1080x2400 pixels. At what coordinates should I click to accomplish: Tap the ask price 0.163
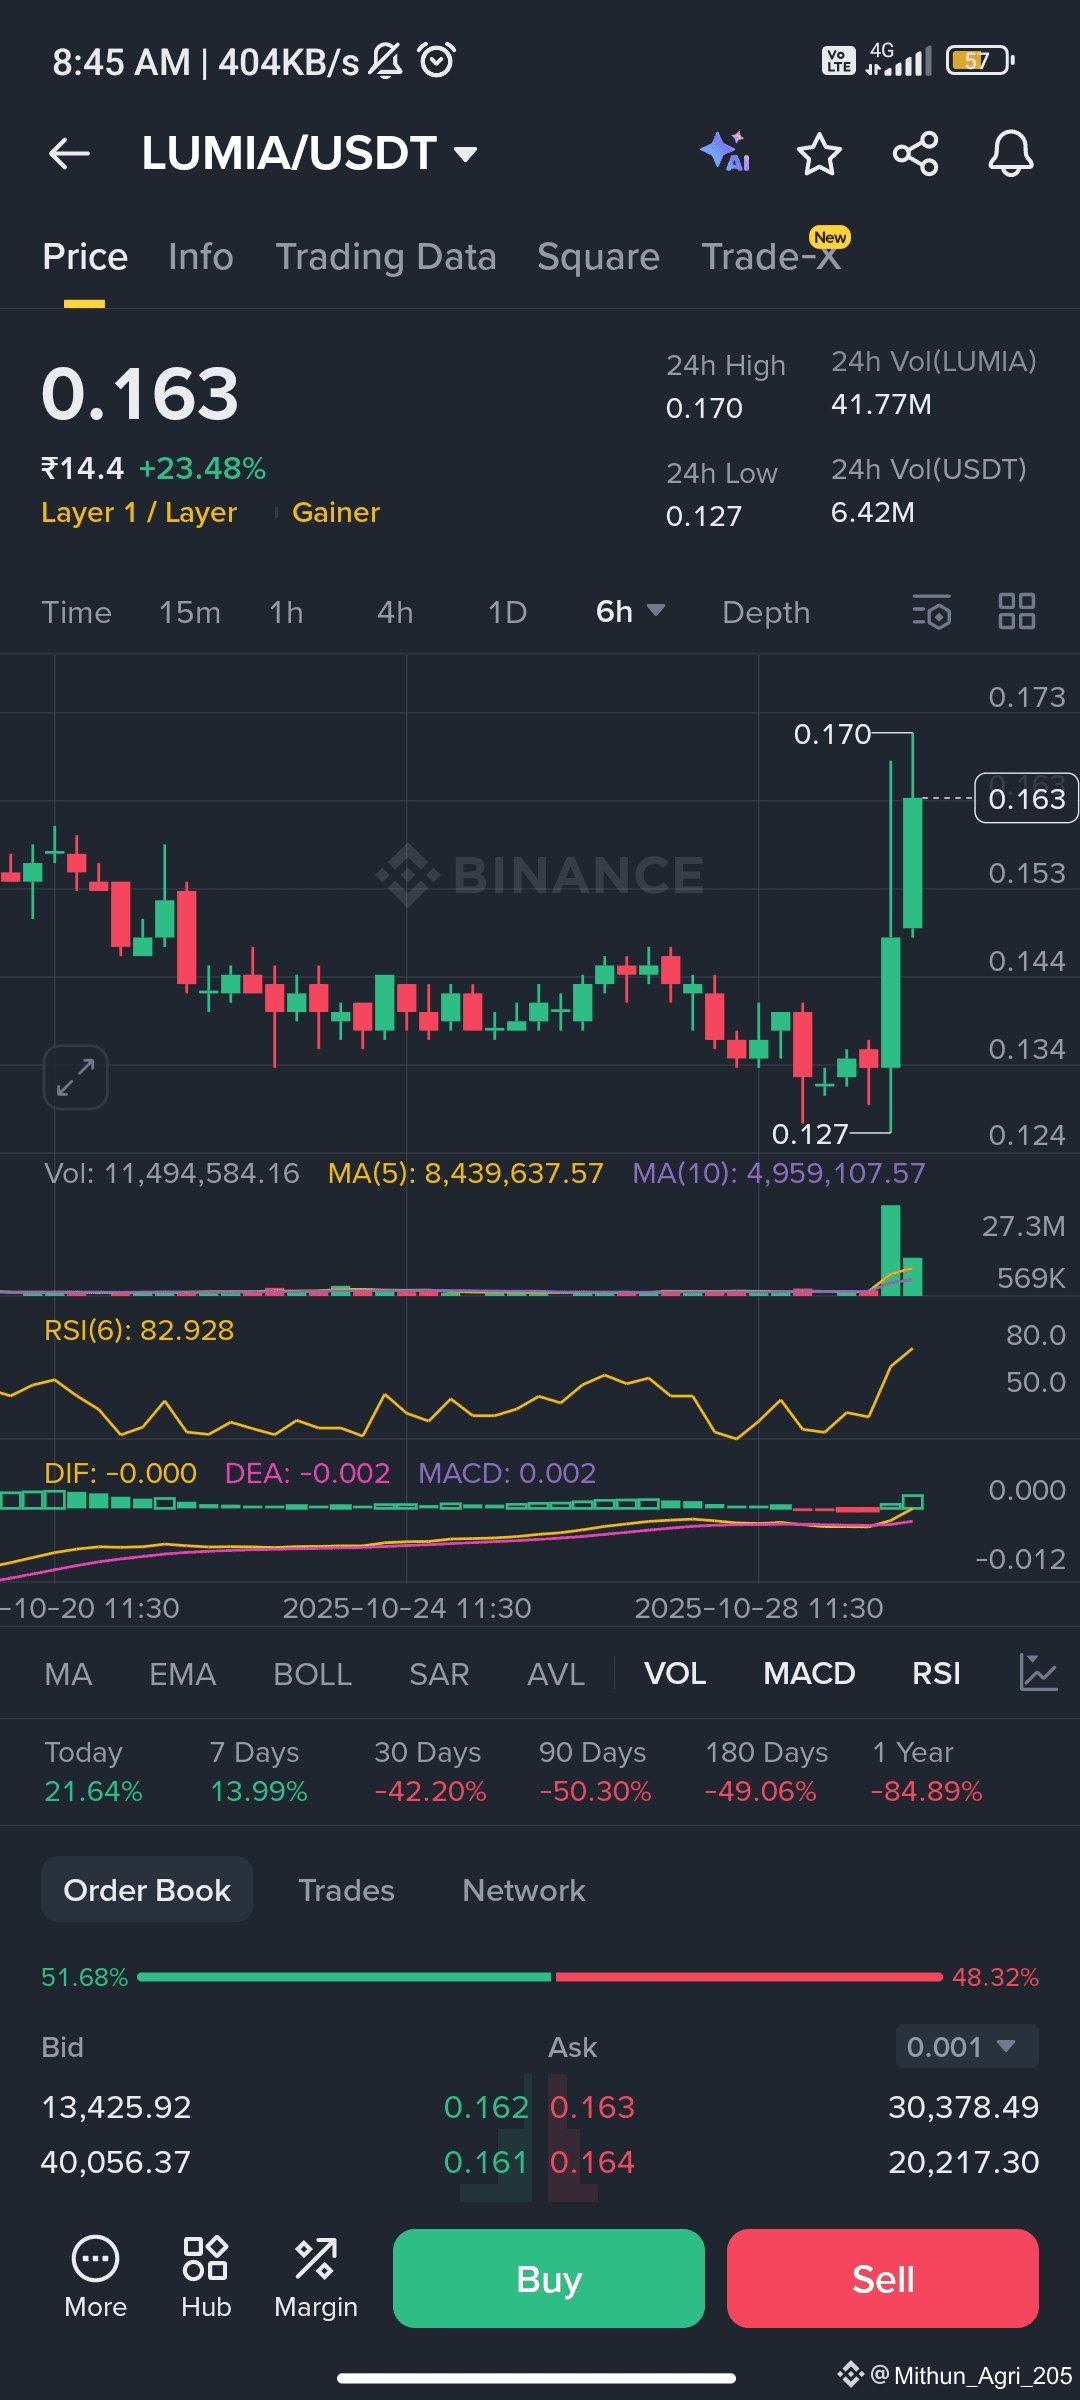[x=592, y=2107]
